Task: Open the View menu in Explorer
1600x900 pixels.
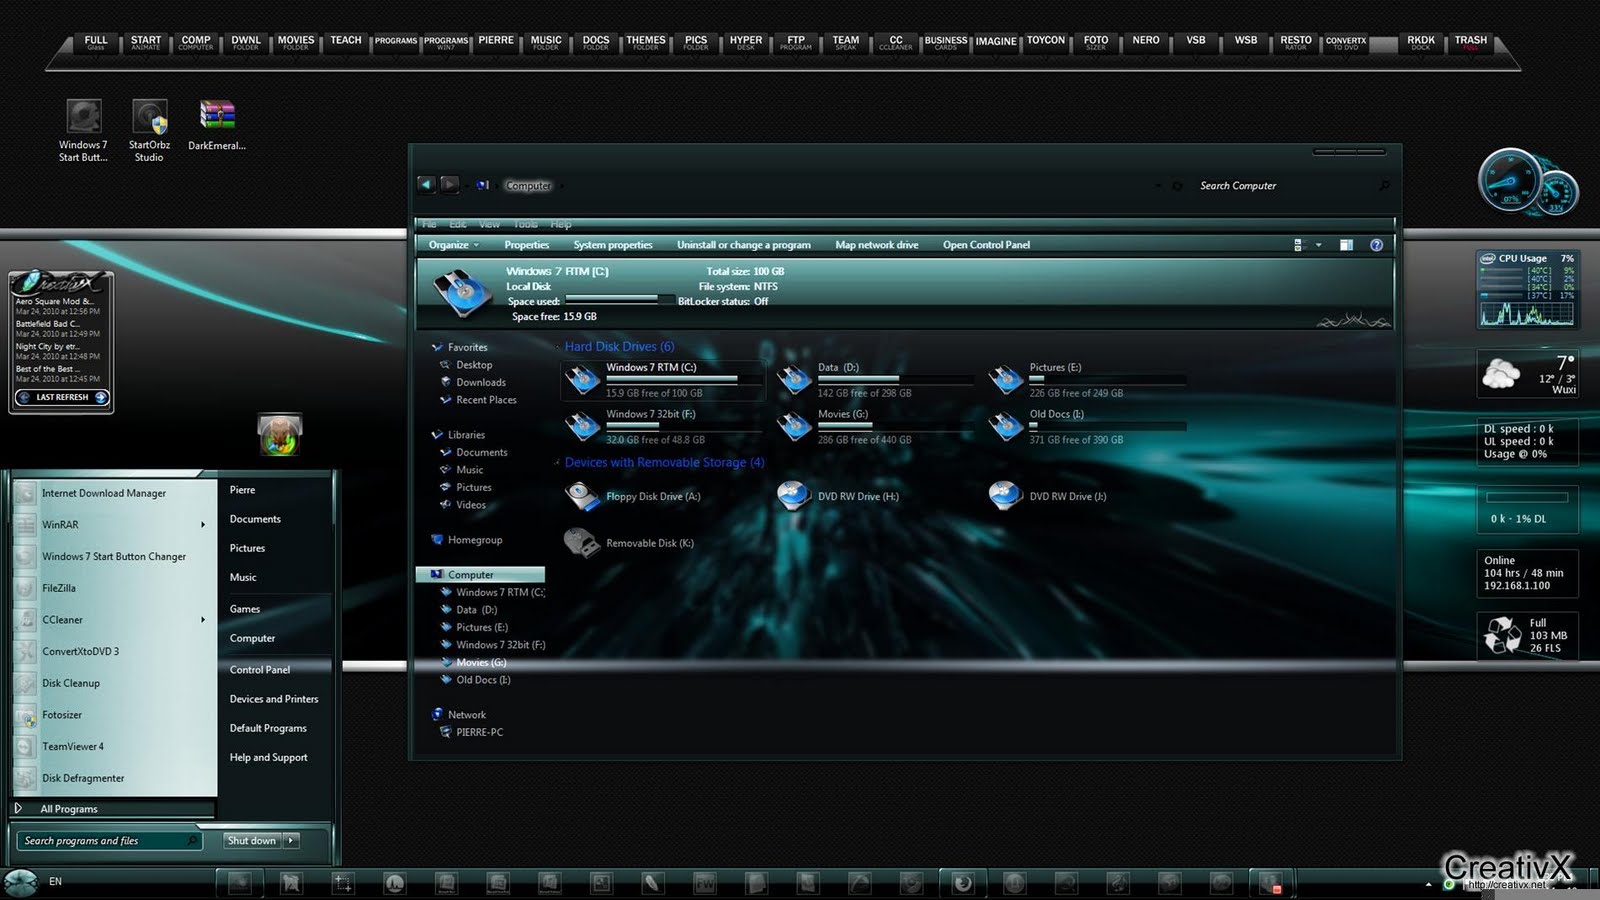Action: click(x=489, y=224)
